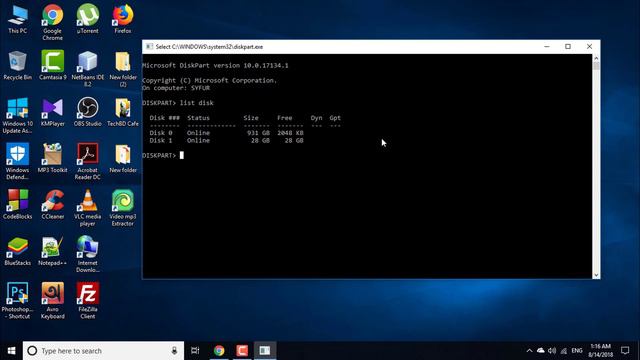Select Windows Defender shortcut
640x360 pixels.
coord(18,162)
